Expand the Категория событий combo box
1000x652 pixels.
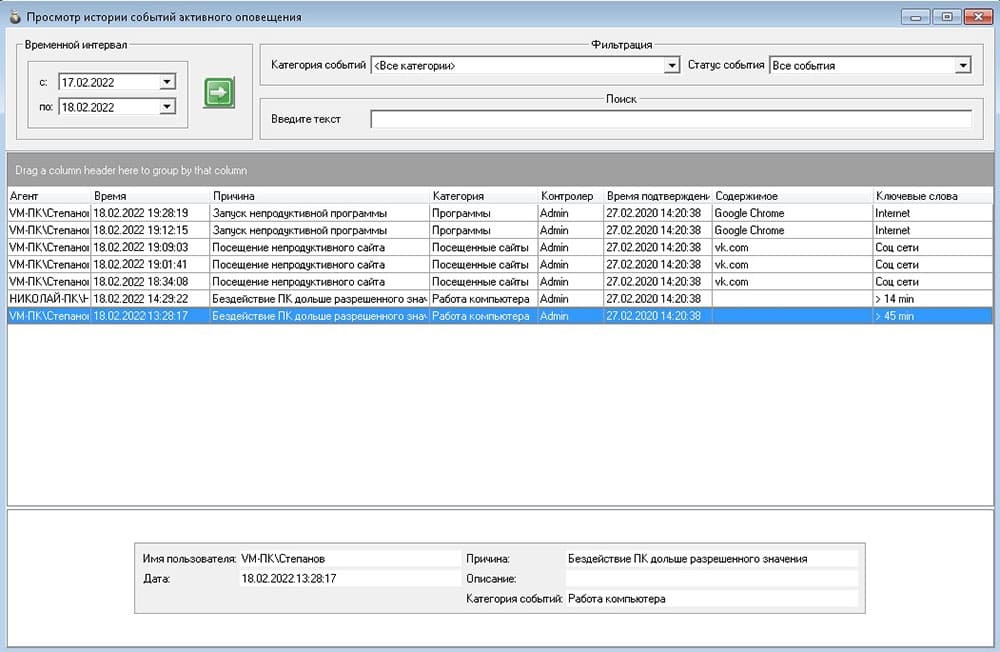(x=672, y=65)
